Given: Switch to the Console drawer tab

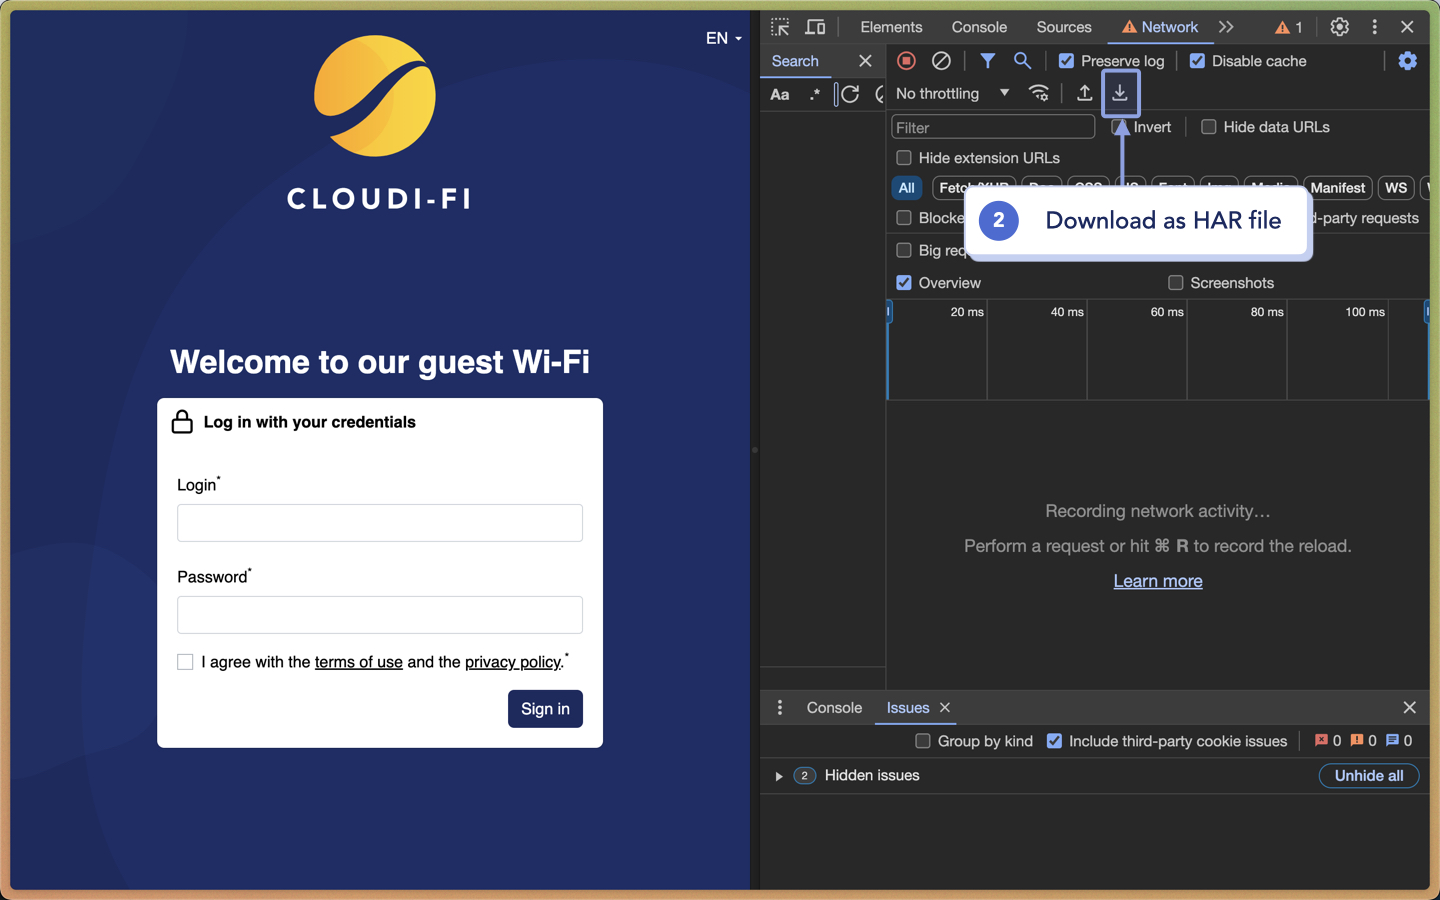Looking at the screenshot, I should 834,708.
